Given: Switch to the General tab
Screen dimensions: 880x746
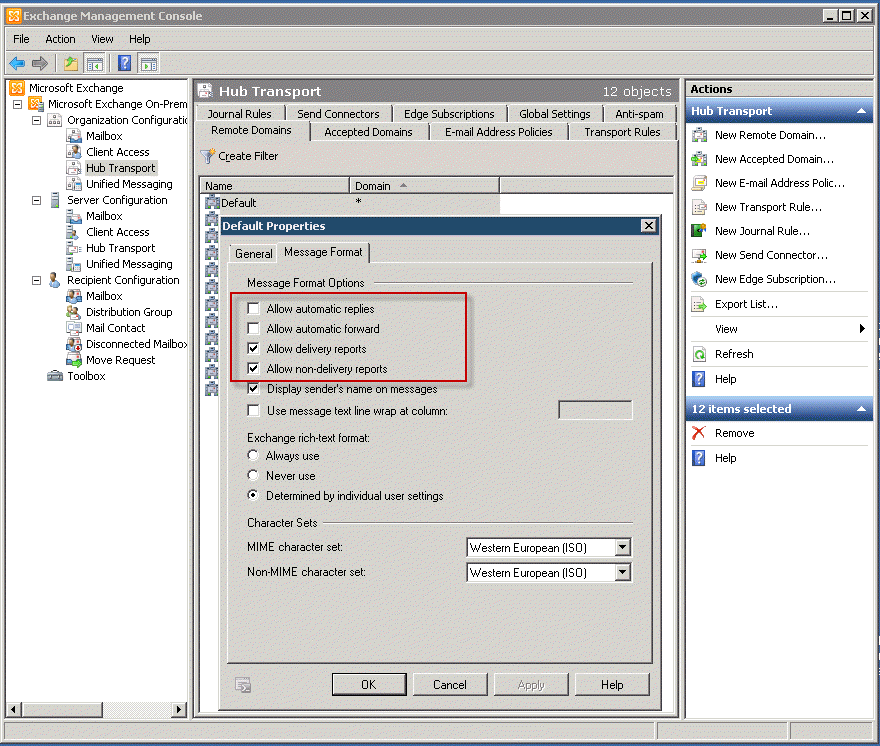Looking at the screenshot, I should point(253,254).
